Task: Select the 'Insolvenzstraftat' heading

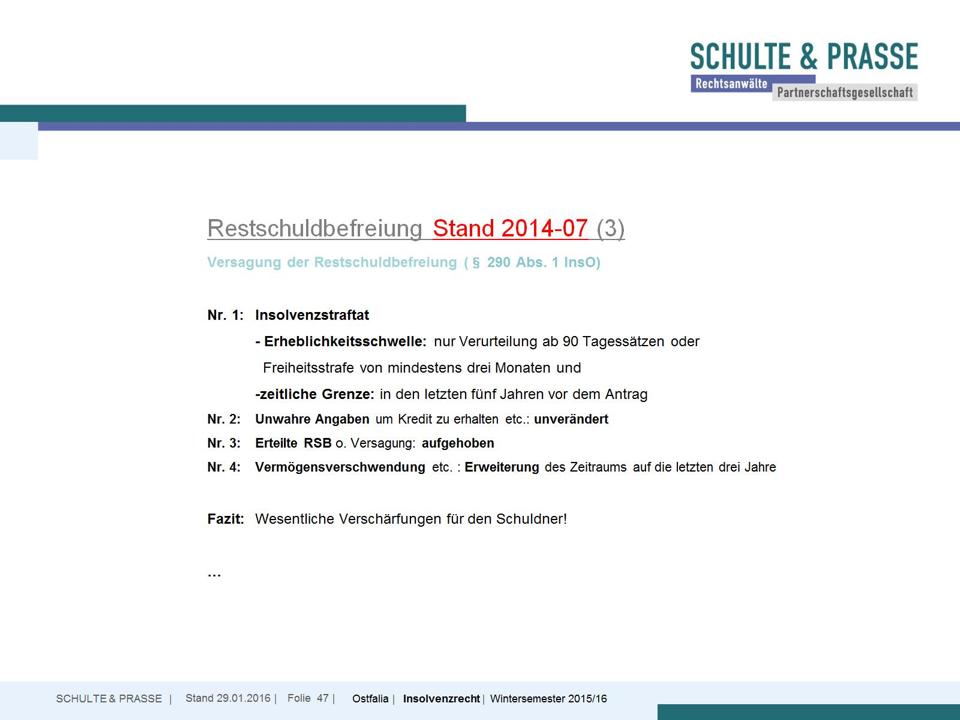Action: [312, 315]
